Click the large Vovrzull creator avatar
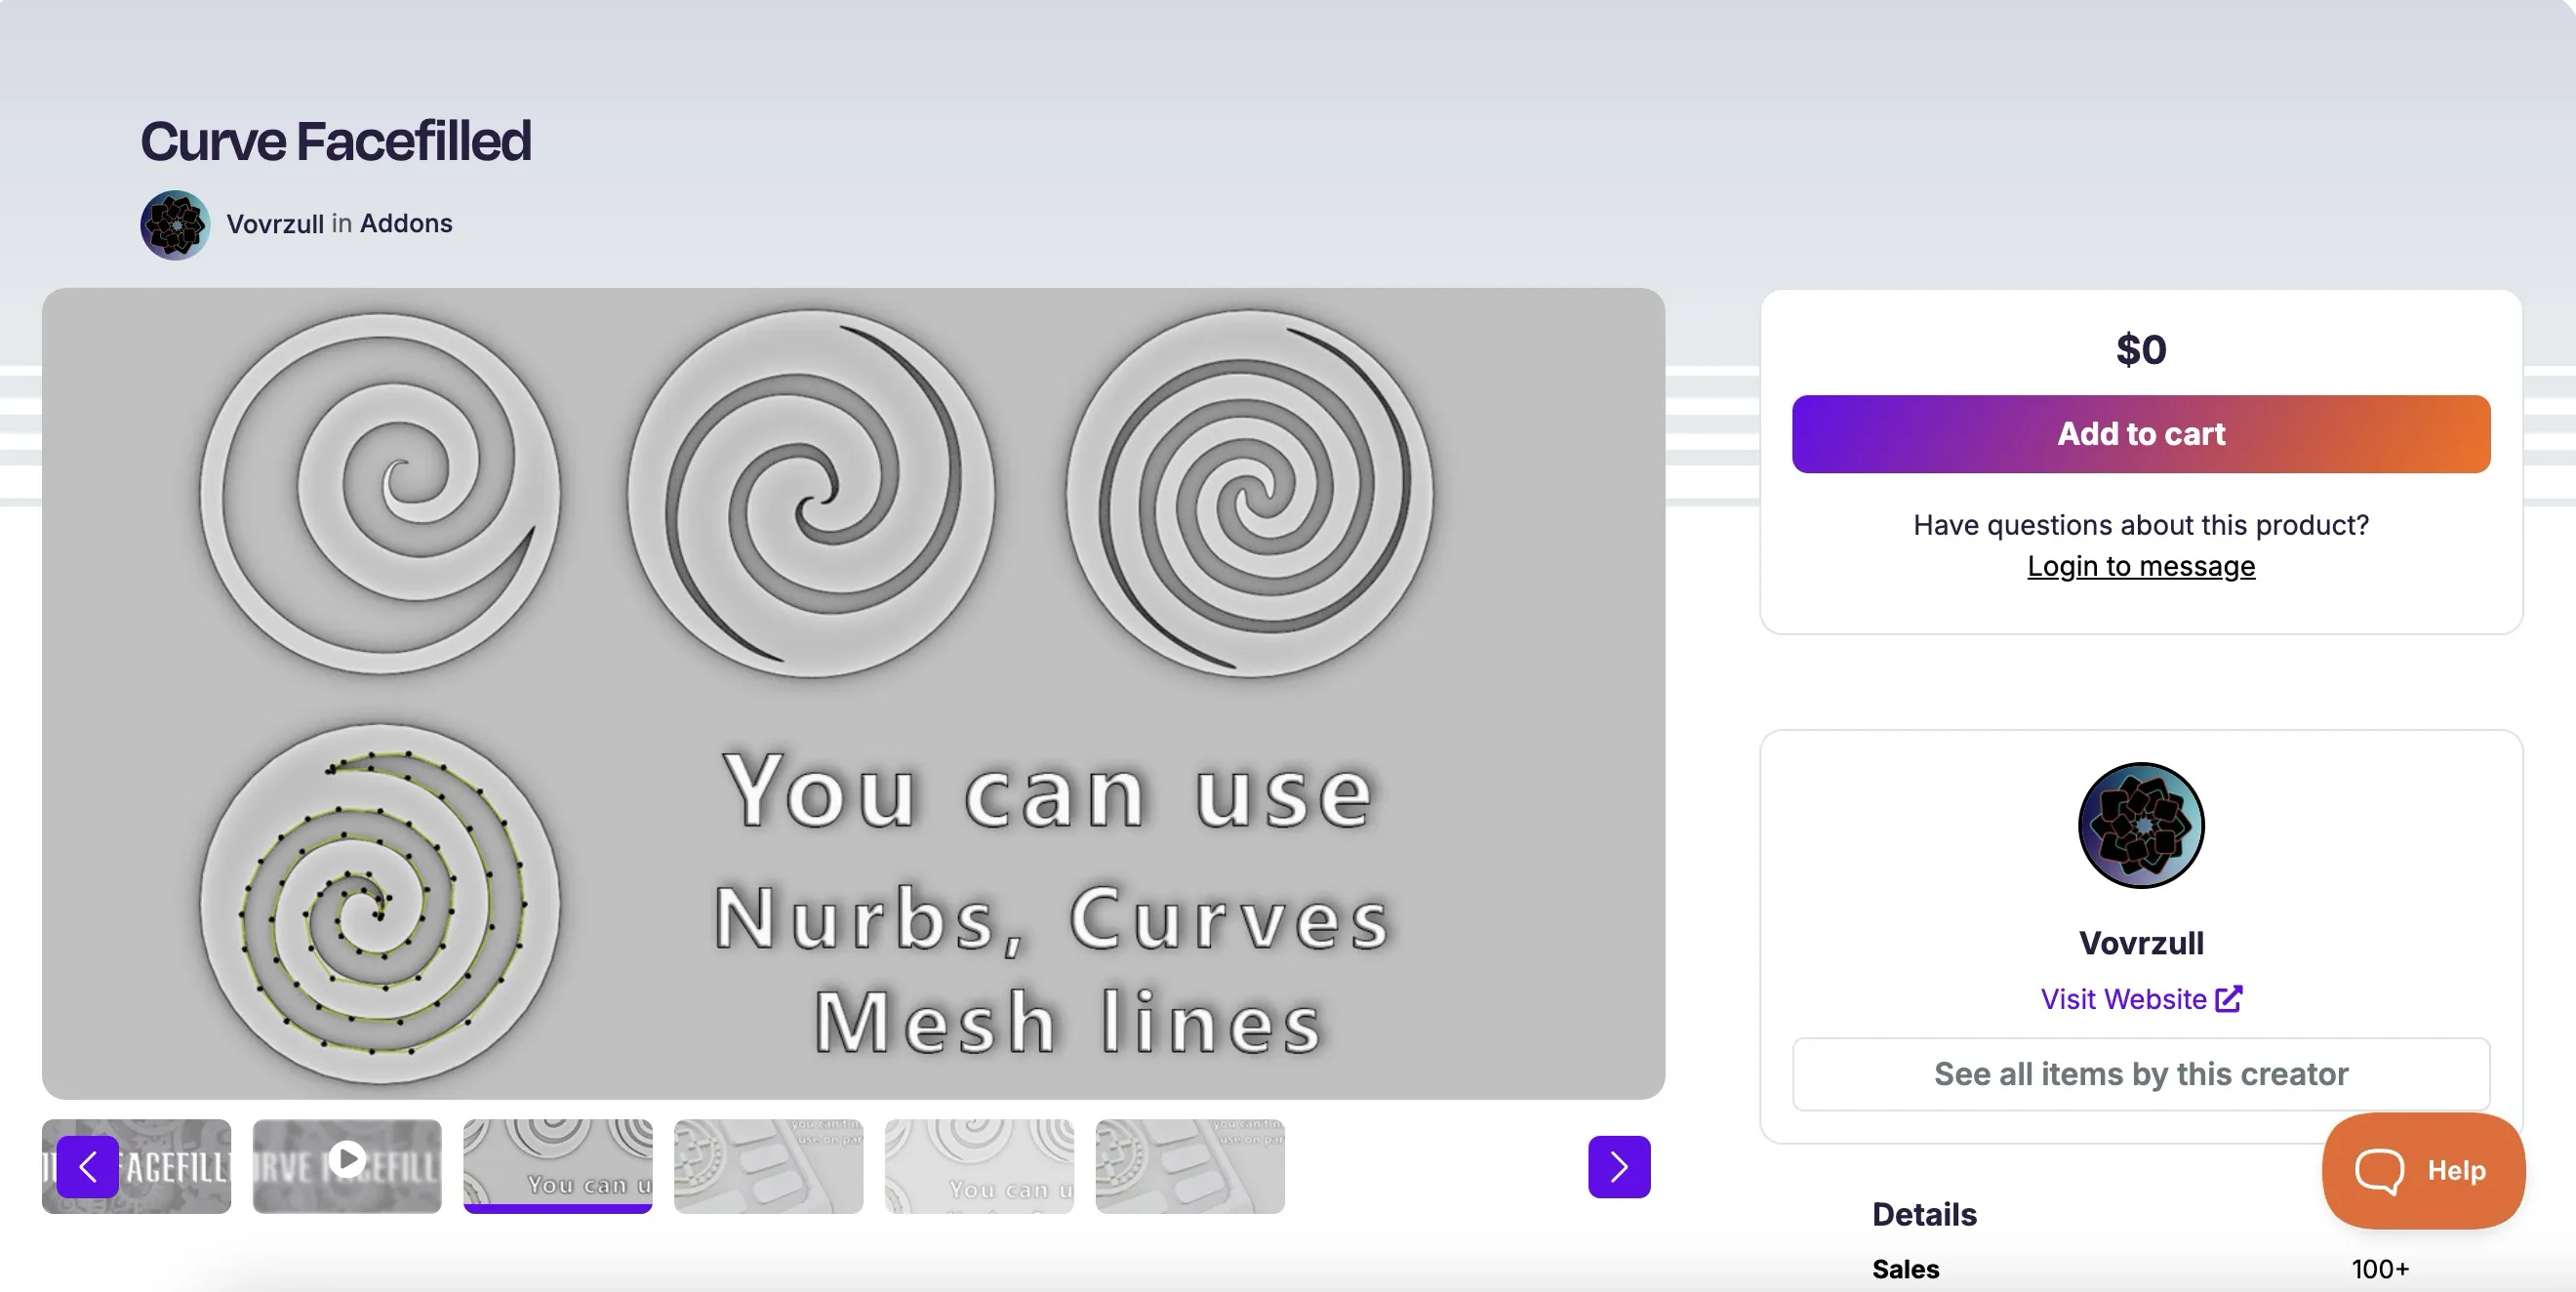 point(2140,825)
